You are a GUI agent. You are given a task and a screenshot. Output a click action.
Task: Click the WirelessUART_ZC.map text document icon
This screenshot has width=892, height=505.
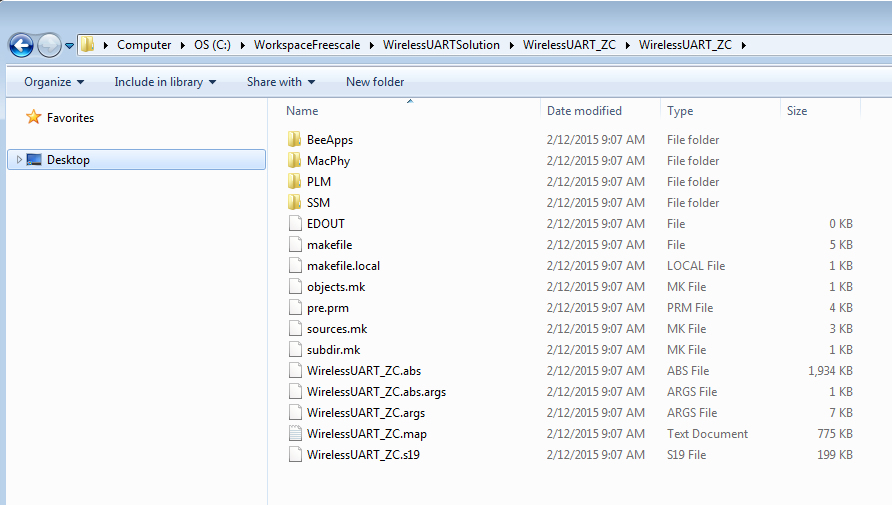(295, 434)
